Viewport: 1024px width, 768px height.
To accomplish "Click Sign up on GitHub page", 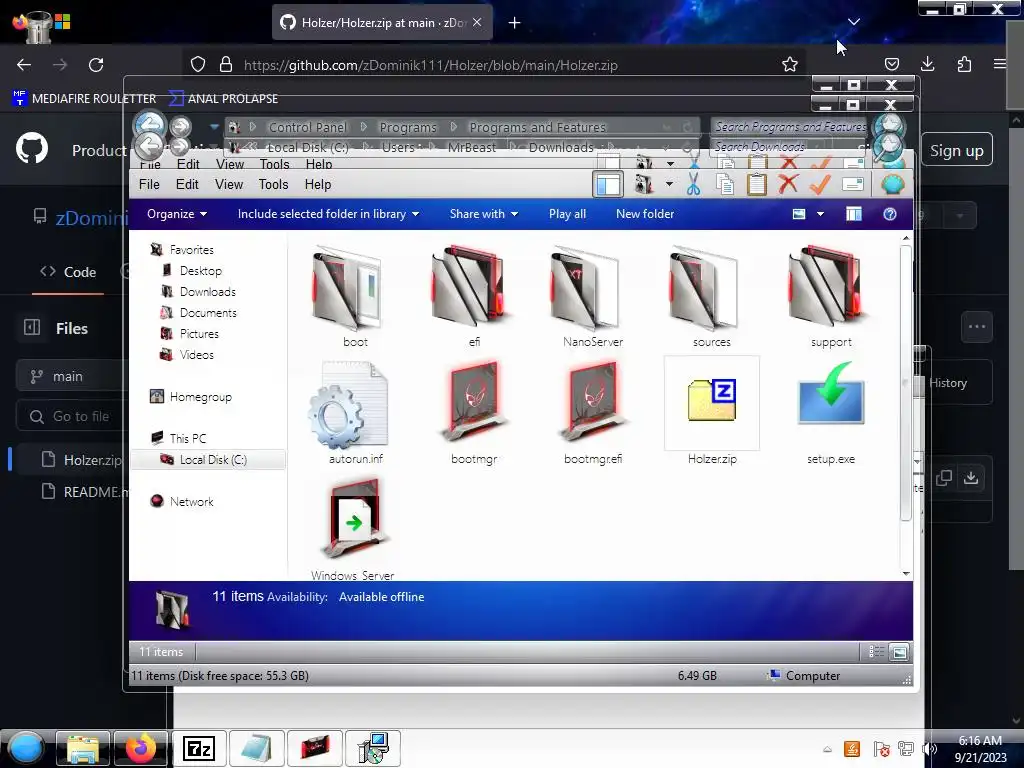I will pyautogui.click(x=956, y=150).
